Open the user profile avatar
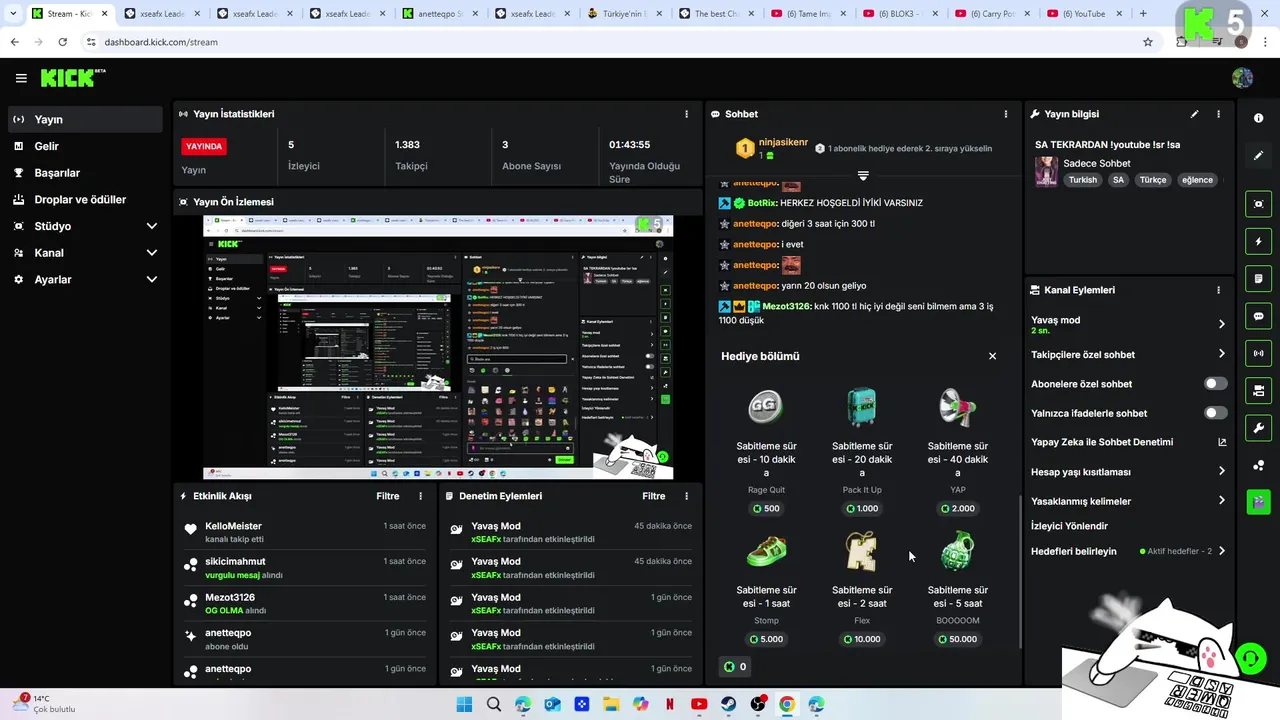The height and width of the screenshot is (720, 1280). [1242, 78]
